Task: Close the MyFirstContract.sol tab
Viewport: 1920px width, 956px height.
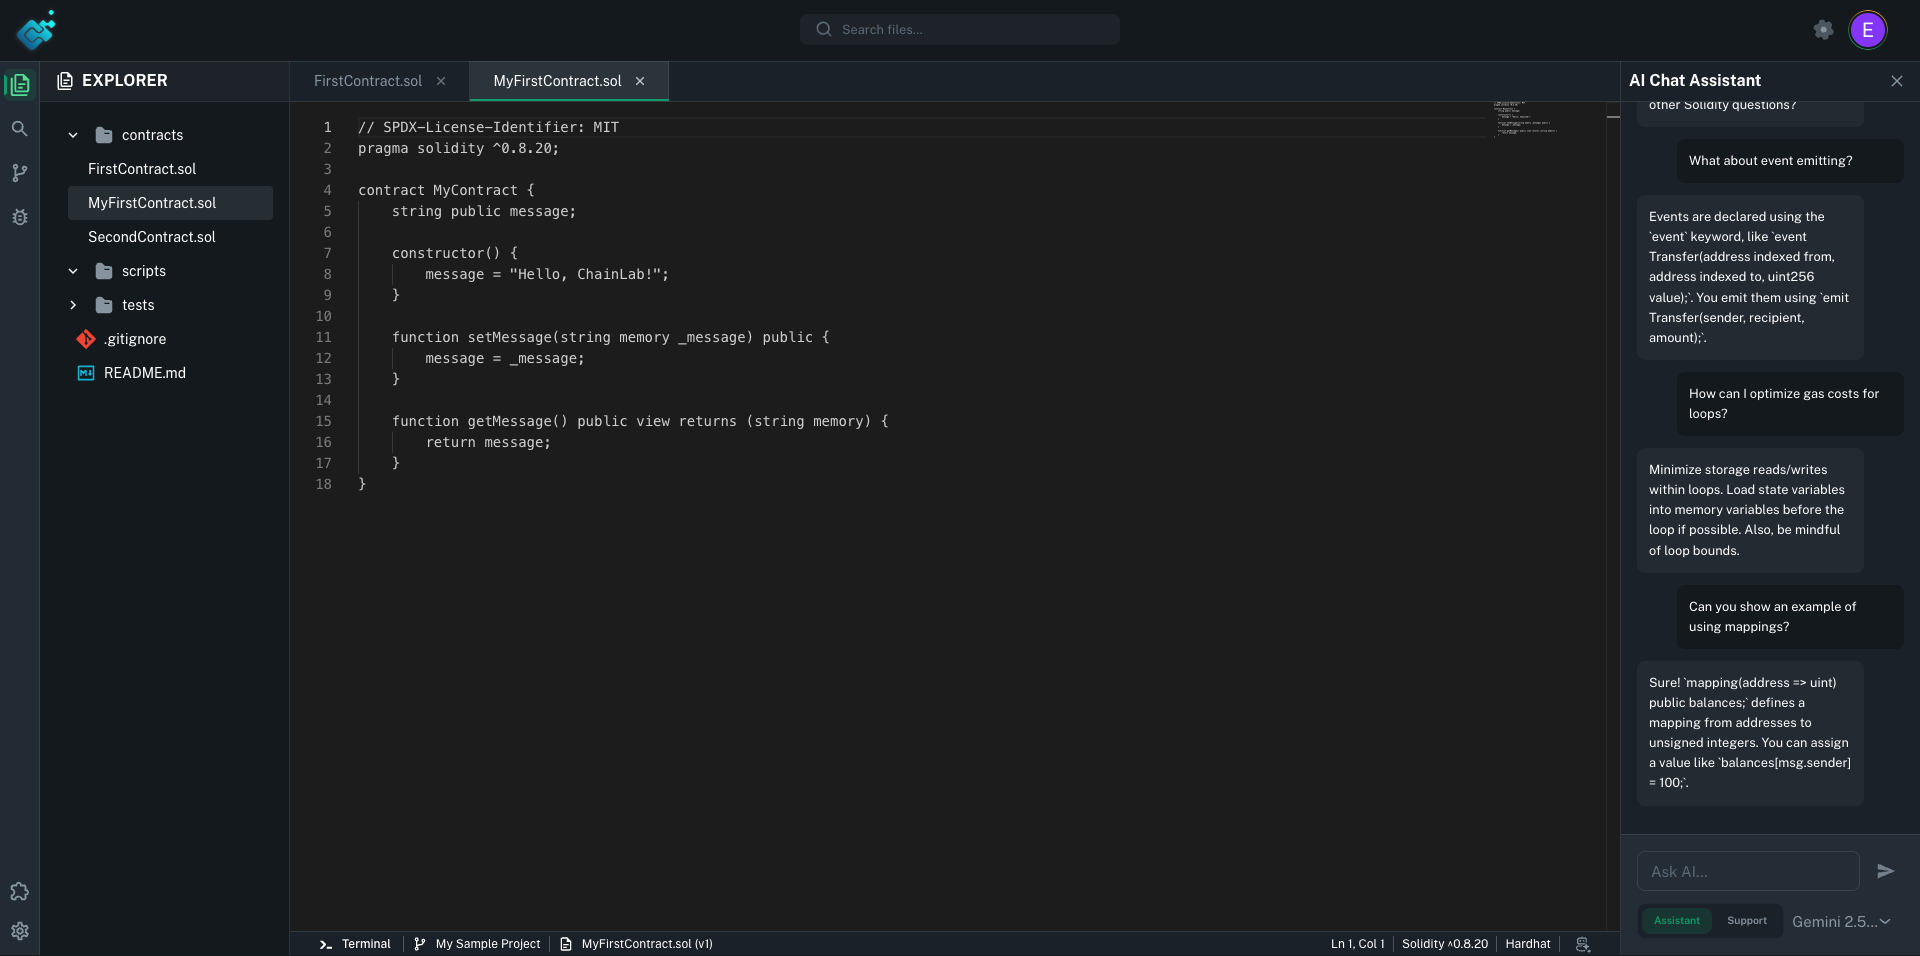Action: tap(640, 81)
